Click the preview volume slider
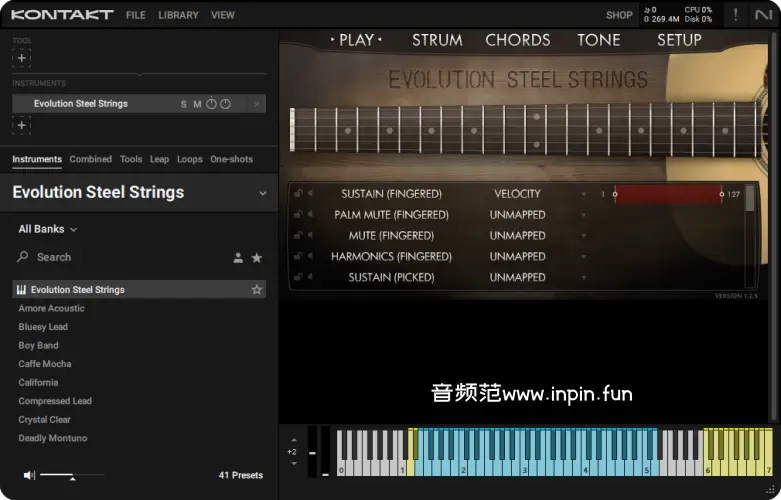Screen dimensions: 781x500 72,475
